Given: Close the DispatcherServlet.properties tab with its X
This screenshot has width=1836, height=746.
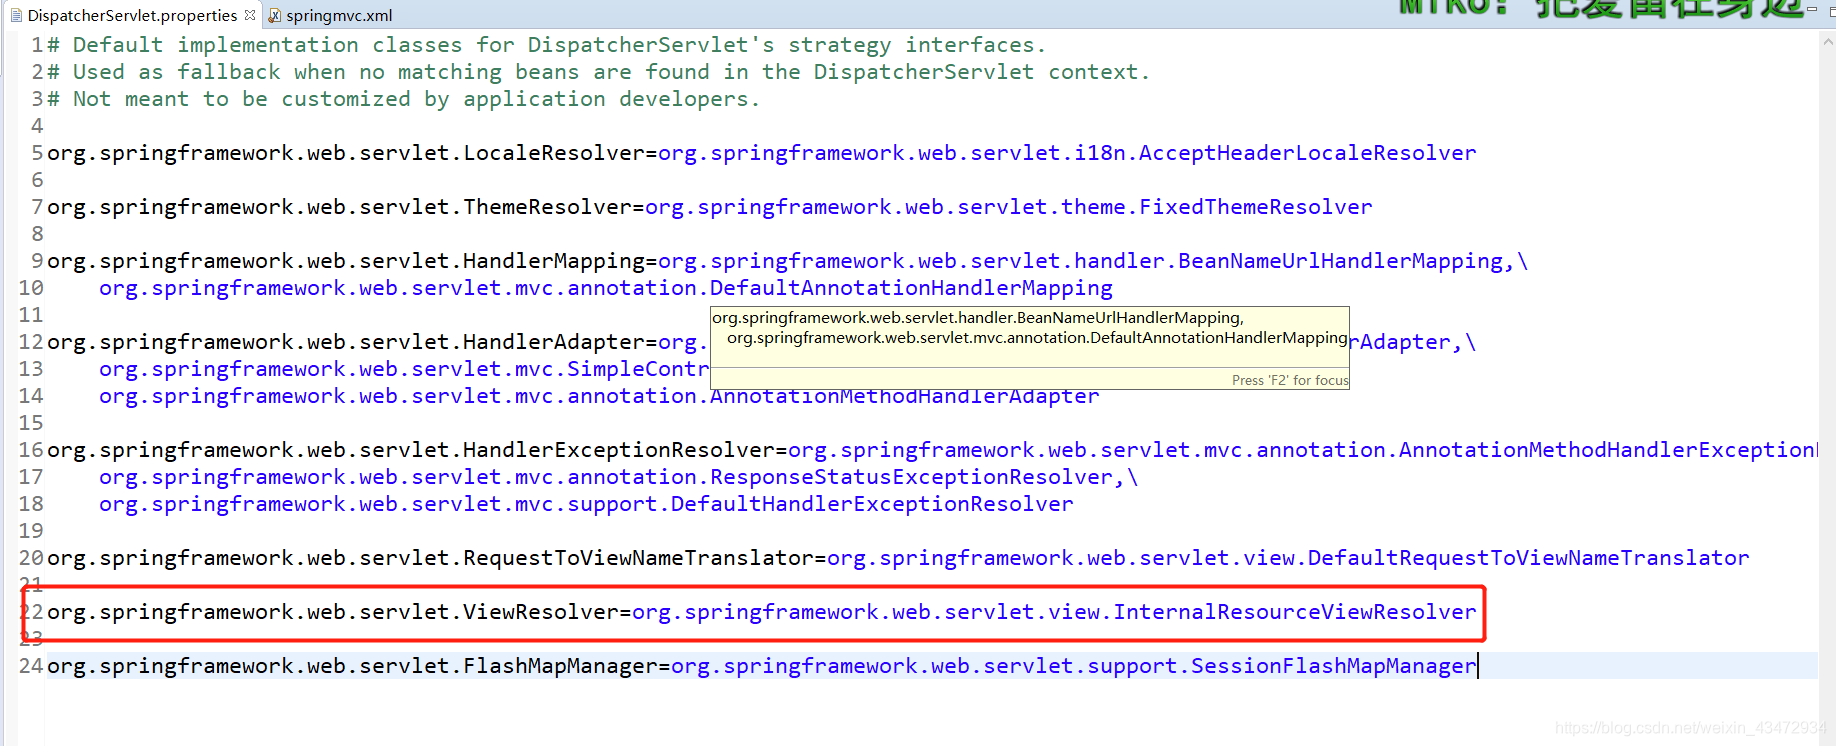Looking at the screenshot, I should coord(250,15).
